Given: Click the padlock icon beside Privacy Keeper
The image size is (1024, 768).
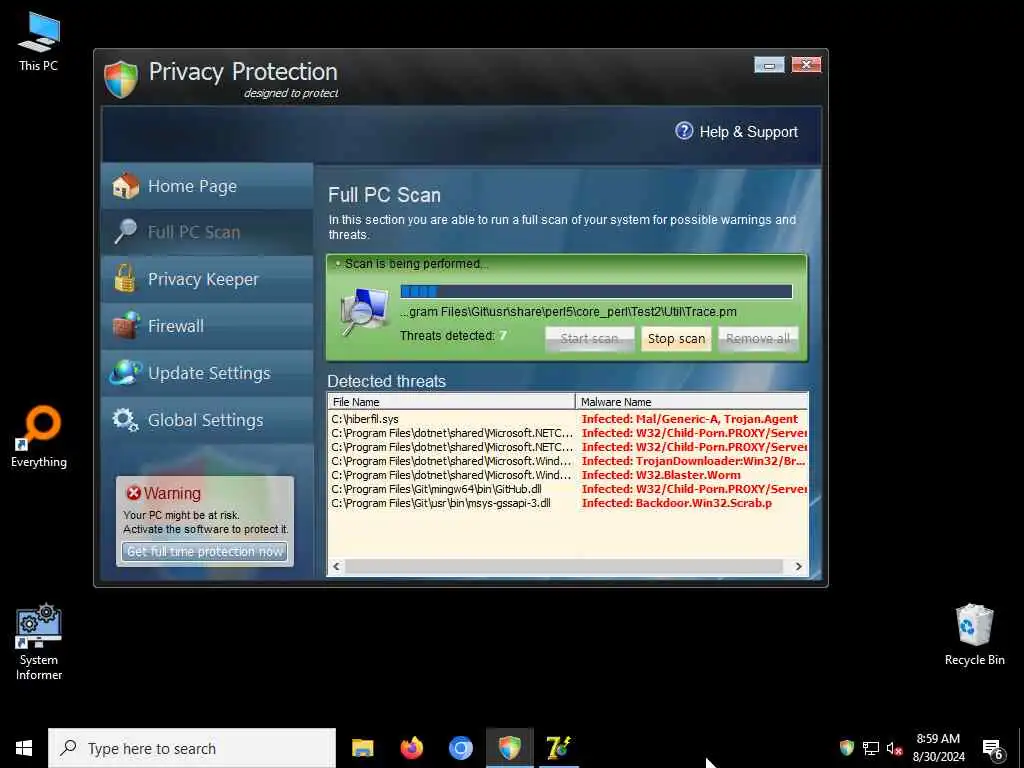Looking at the screenshot, I should 125,278.
